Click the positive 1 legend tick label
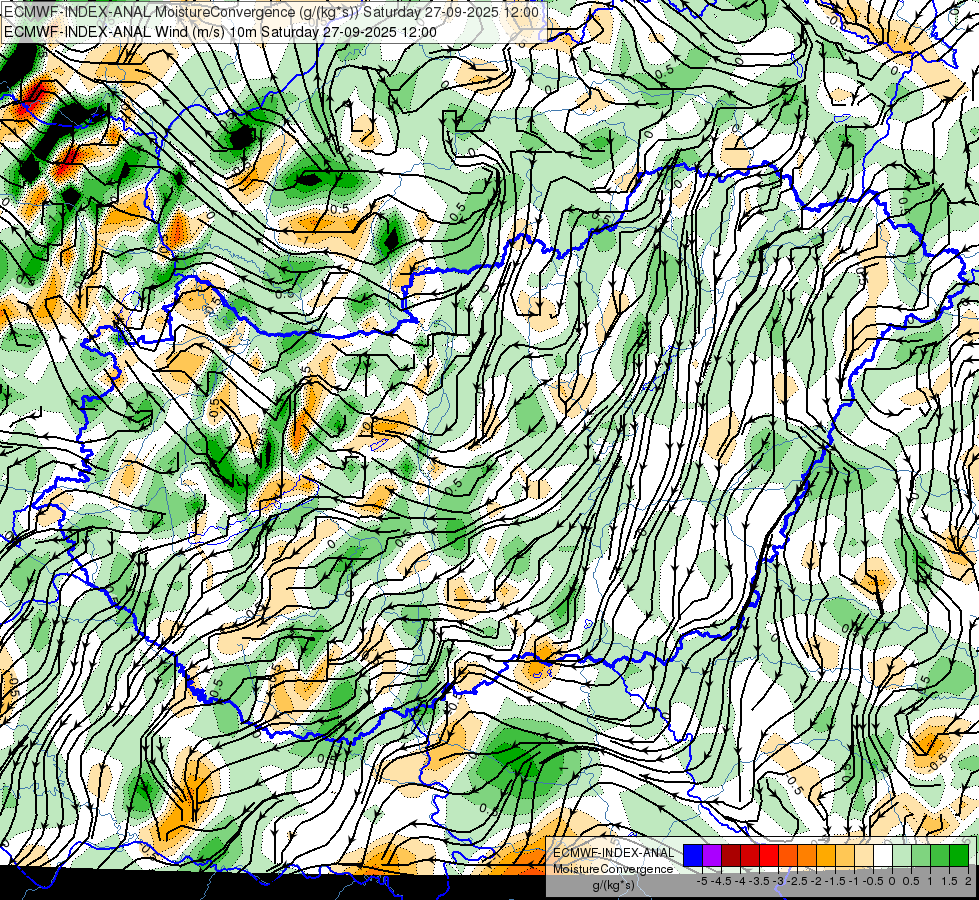The height and width of the screenshot is (900, 979). click(930, 881)
